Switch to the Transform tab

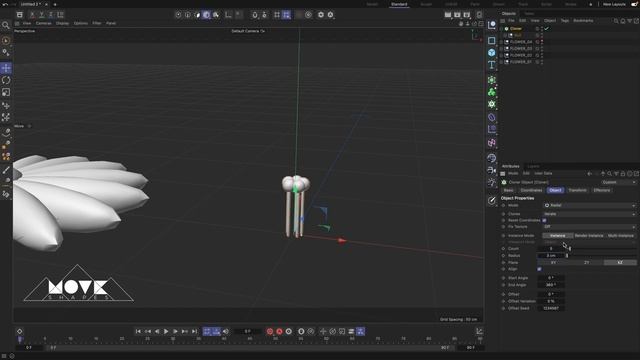point(577,190)
